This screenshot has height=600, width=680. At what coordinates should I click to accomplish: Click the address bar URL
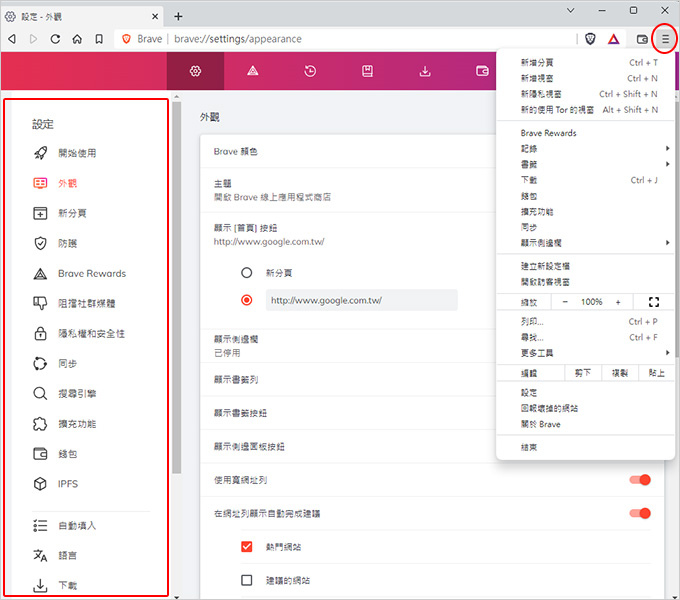[238, 39]
